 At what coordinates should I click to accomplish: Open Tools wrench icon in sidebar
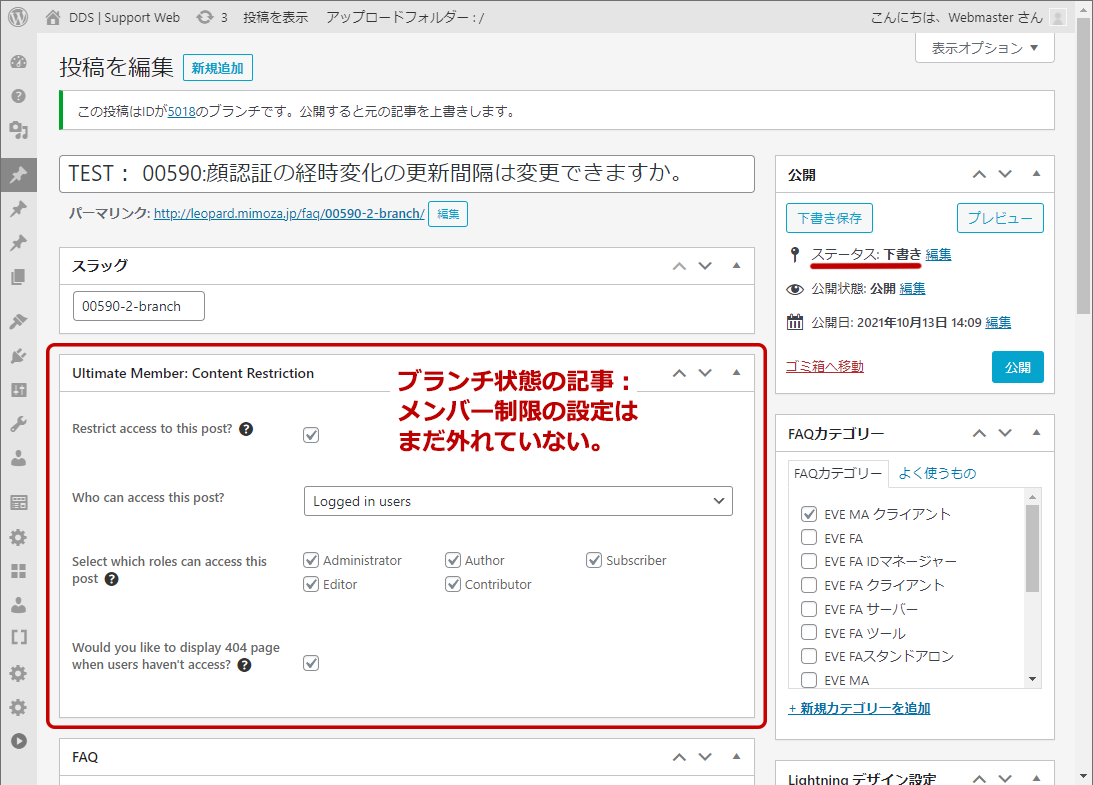click(18, 424)
